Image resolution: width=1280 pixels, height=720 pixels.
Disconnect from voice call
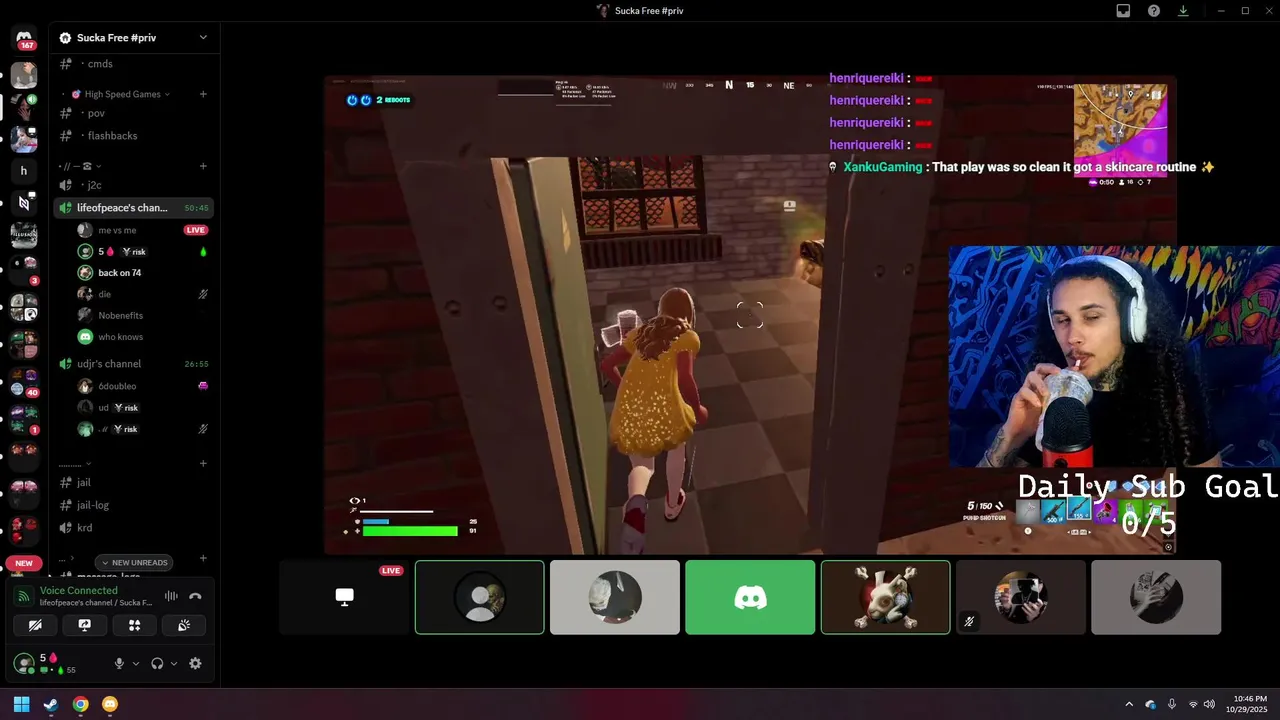pyautogui.click(x=196, y=596)
